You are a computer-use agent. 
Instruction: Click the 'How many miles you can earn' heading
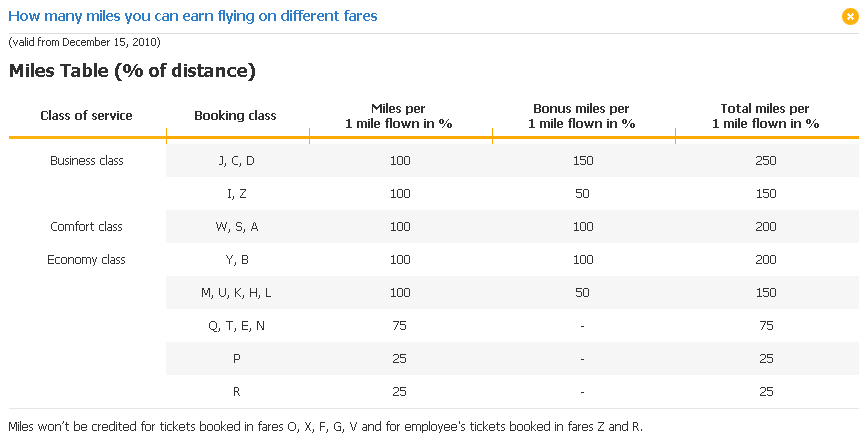pos(193,16)
